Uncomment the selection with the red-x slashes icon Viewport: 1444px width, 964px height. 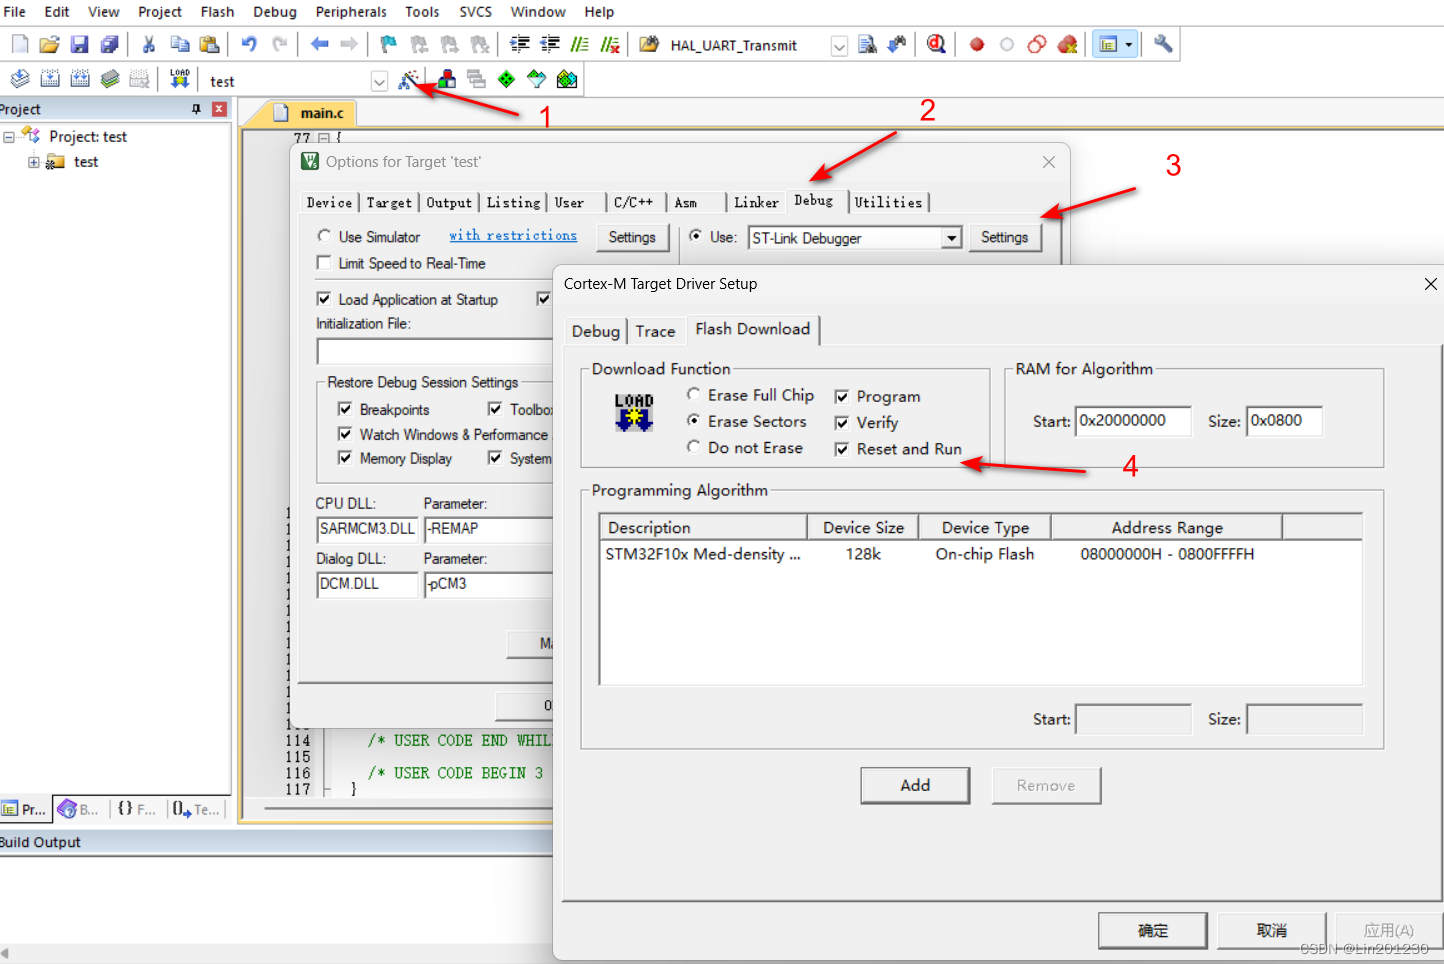tap(610, 44)
